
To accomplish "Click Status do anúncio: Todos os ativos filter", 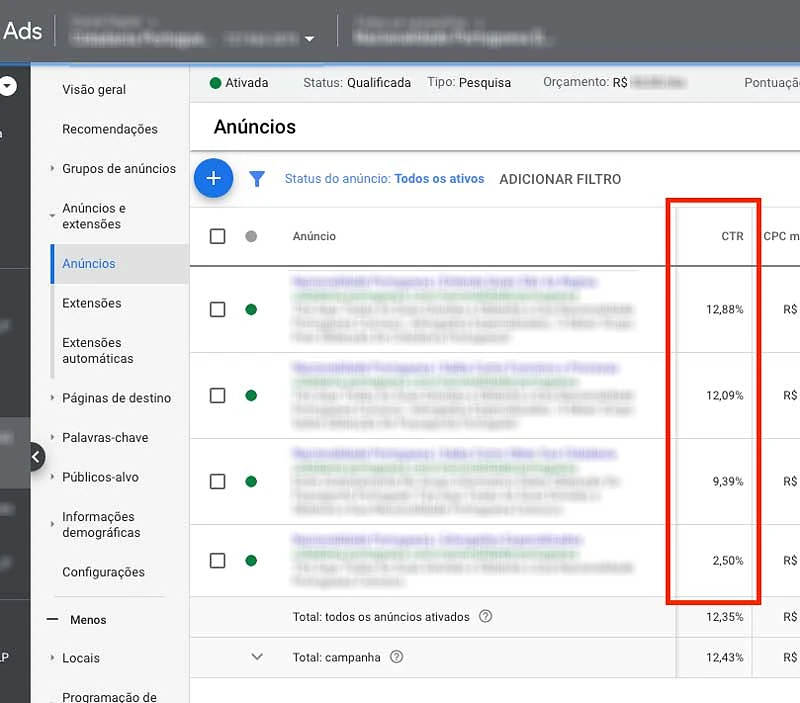I will tap(384, 179).
